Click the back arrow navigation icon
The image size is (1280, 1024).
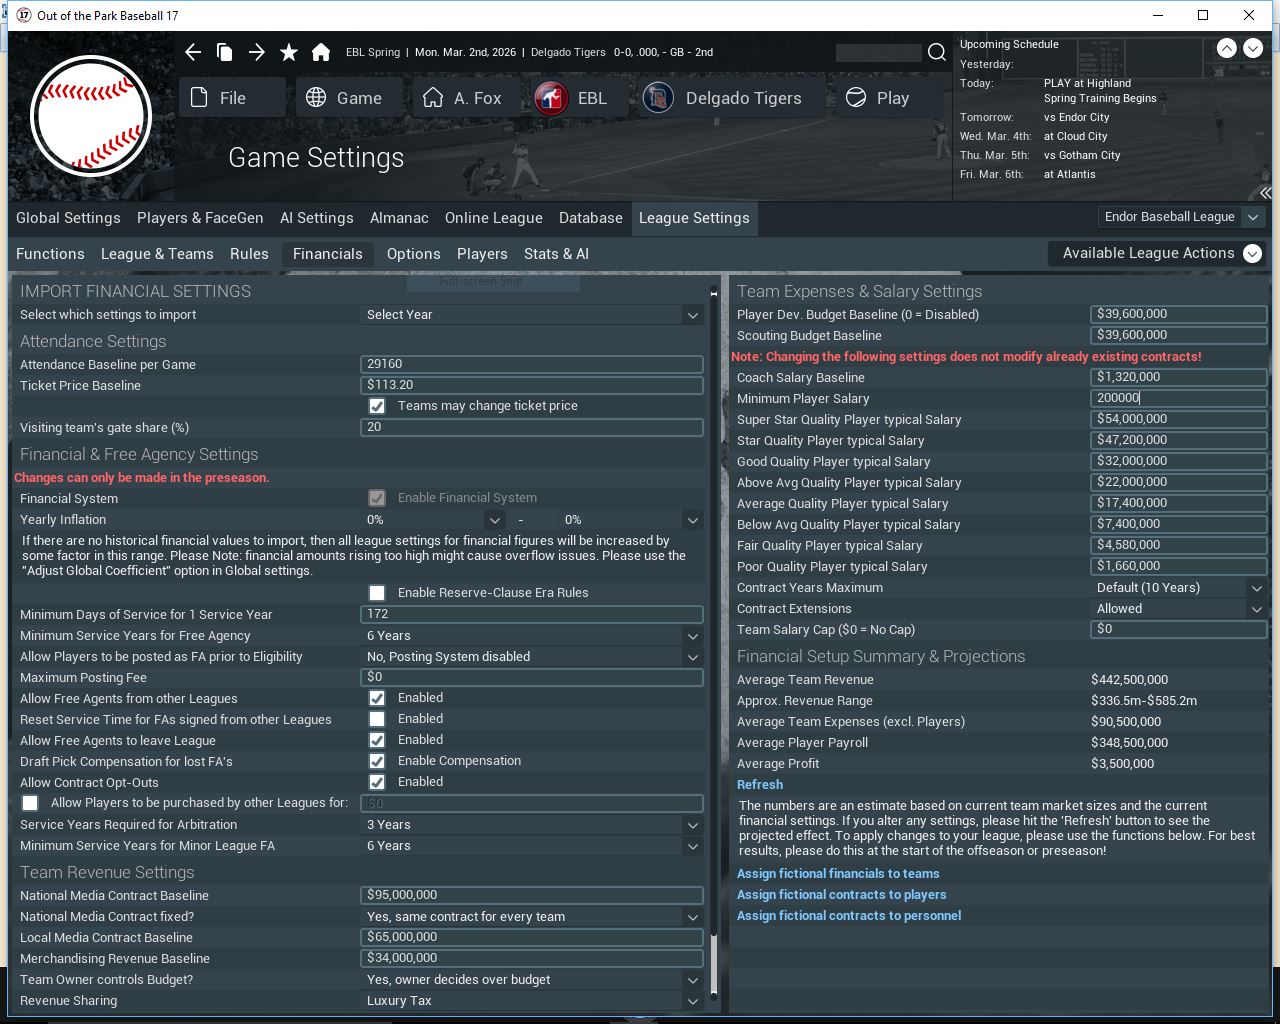pos(193,52)
